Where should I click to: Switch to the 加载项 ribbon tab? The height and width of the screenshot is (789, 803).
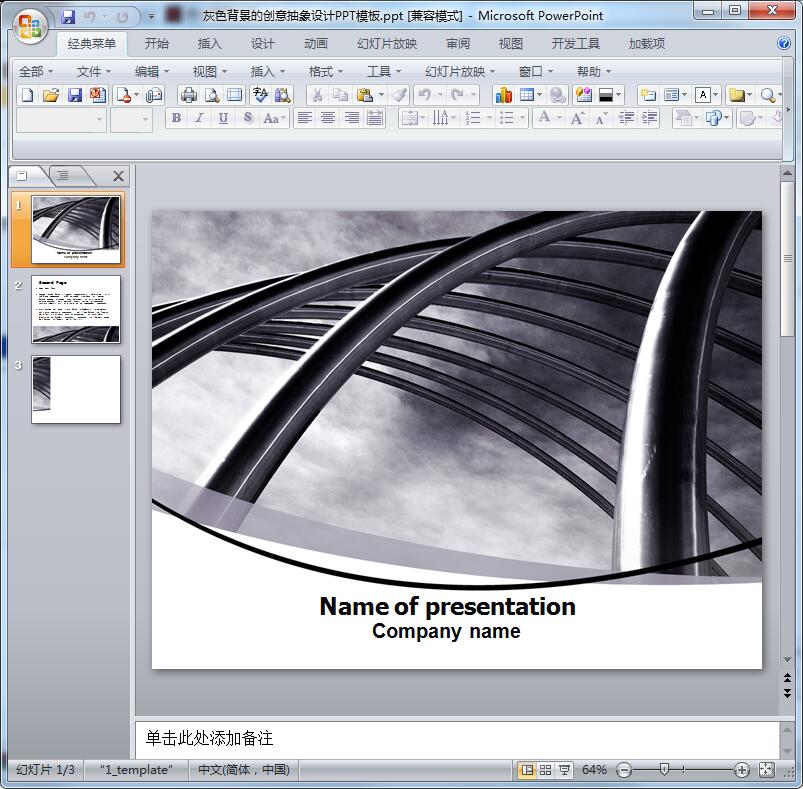(x=647, y=44)
